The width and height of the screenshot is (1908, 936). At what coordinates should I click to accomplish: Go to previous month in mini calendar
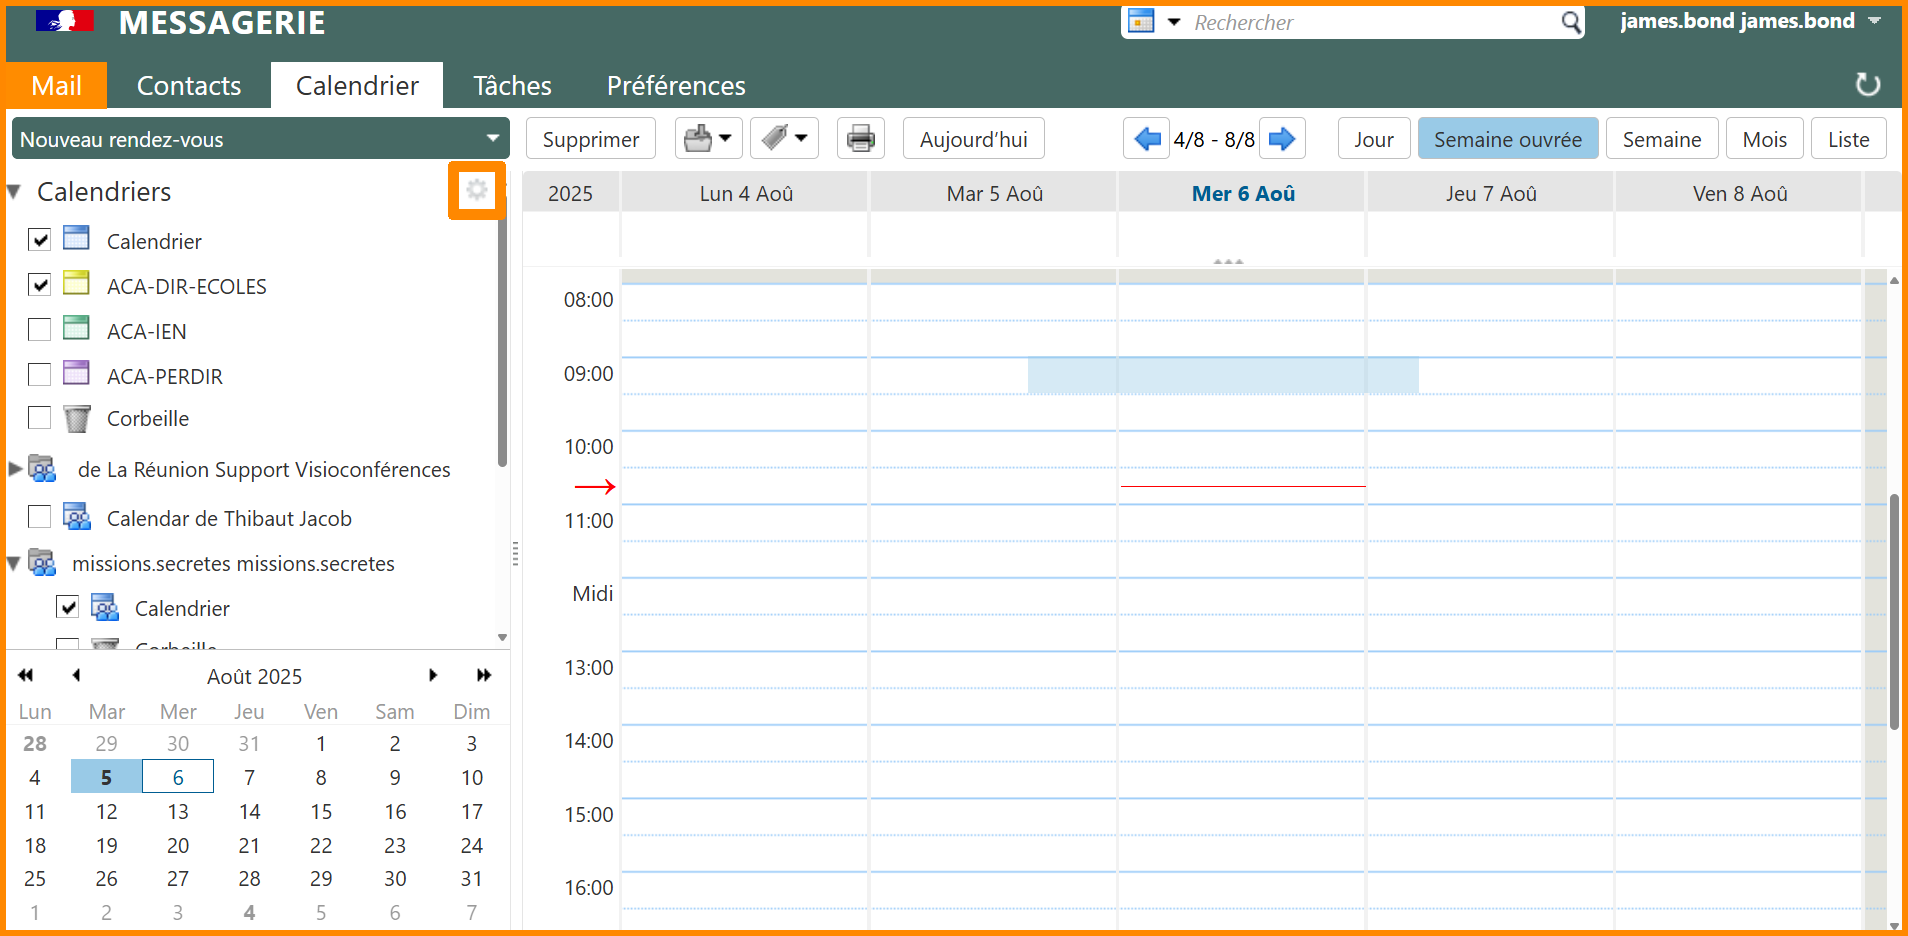click(77, 676)
